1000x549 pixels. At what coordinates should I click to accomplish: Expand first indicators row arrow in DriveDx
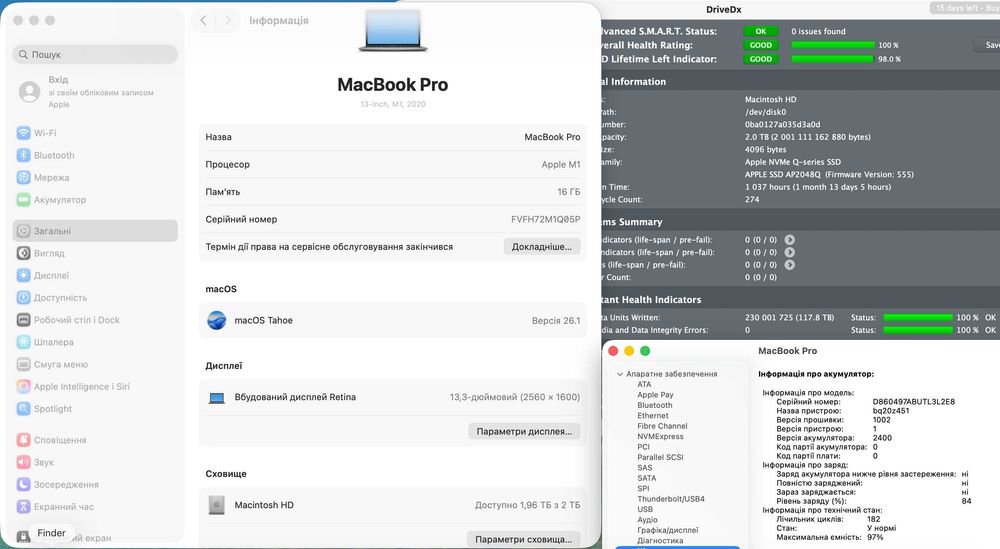[x=790, y=240]
